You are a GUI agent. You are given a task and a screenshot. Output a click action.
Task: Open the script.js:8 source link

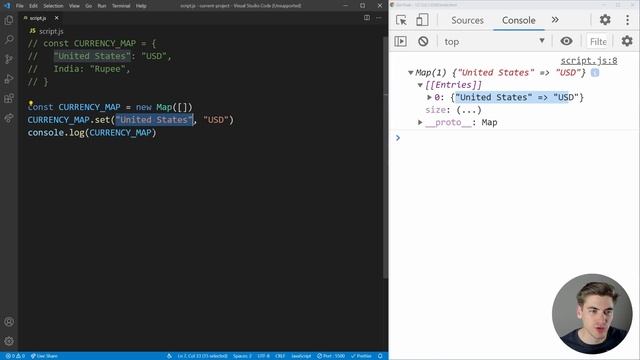coord(589,60)
